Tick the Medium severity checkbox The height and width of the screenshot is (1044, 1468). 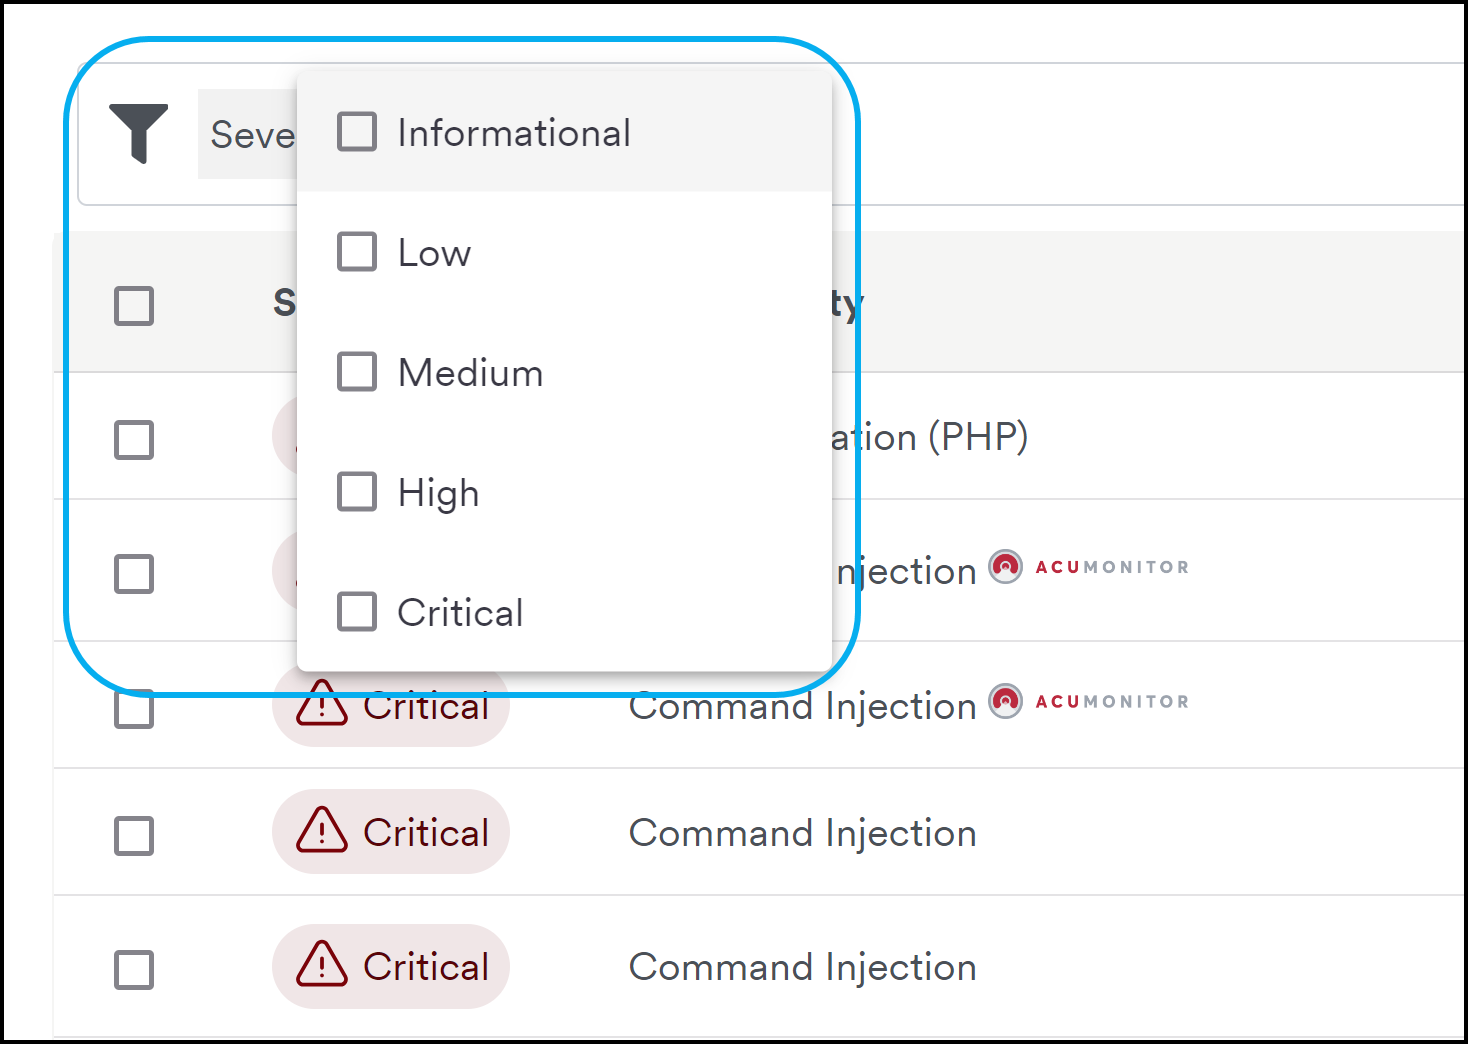pos(357,372)
